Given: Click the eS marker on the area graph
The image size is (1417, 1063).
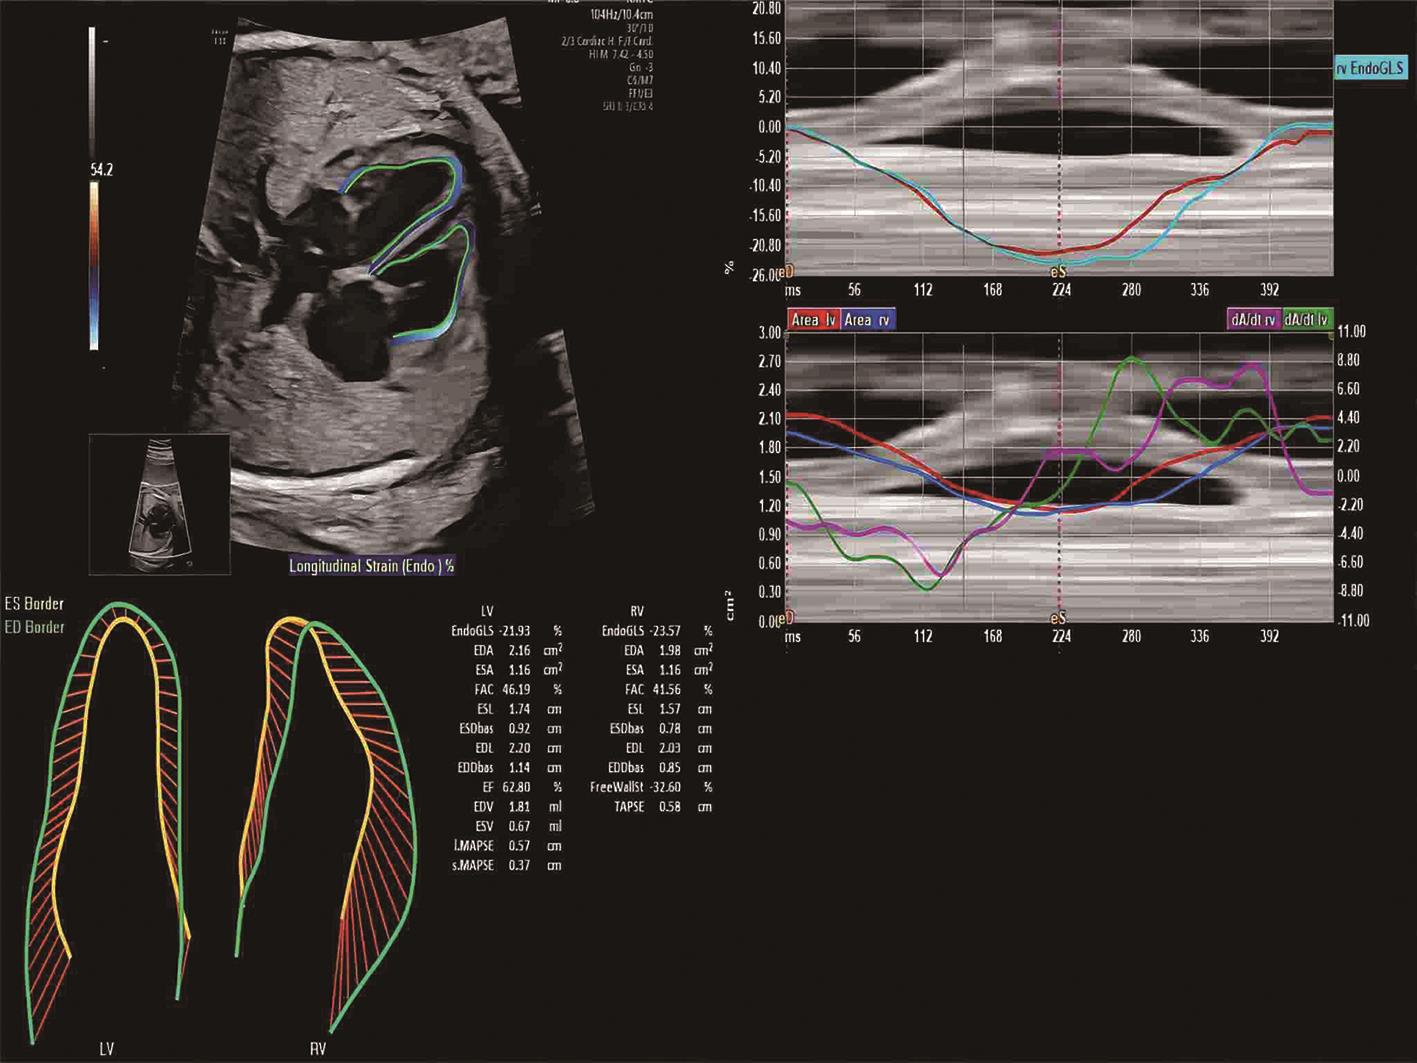Looking at the screenshot, I should point(1058,619).
